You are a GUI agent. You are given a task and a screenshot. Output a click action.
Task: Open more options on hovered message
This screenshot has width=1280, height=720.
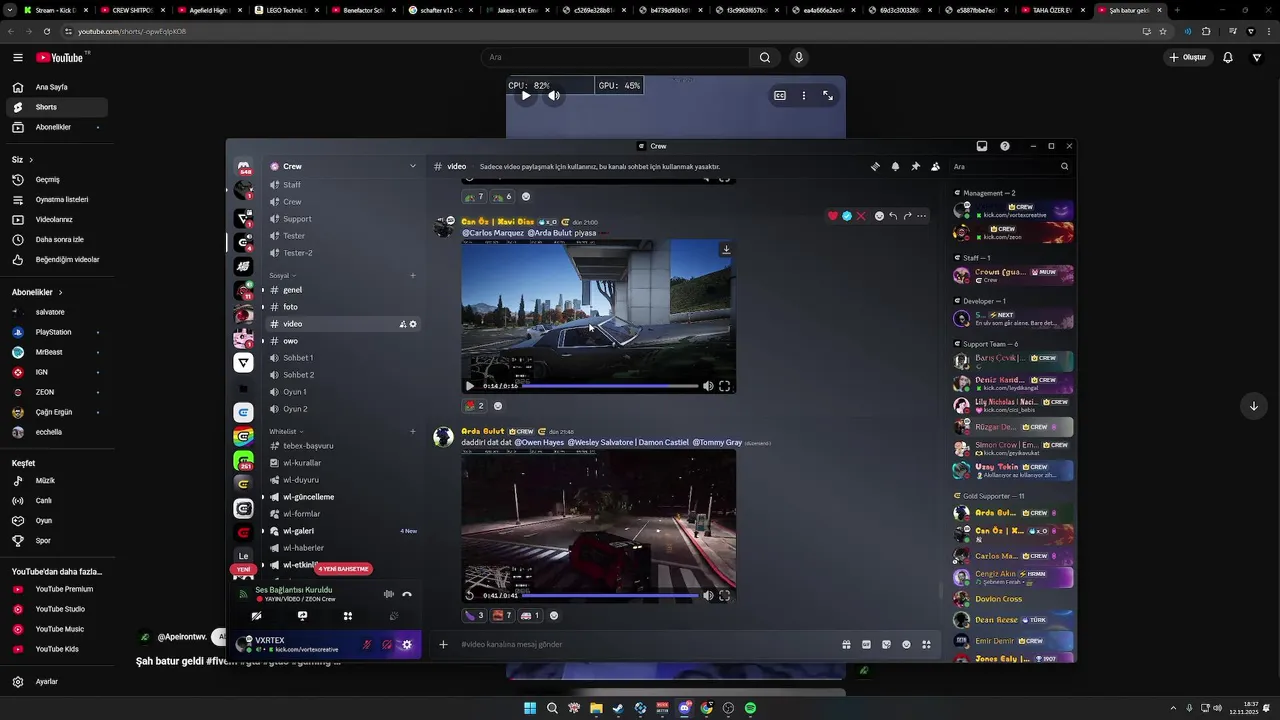point(921,216)
